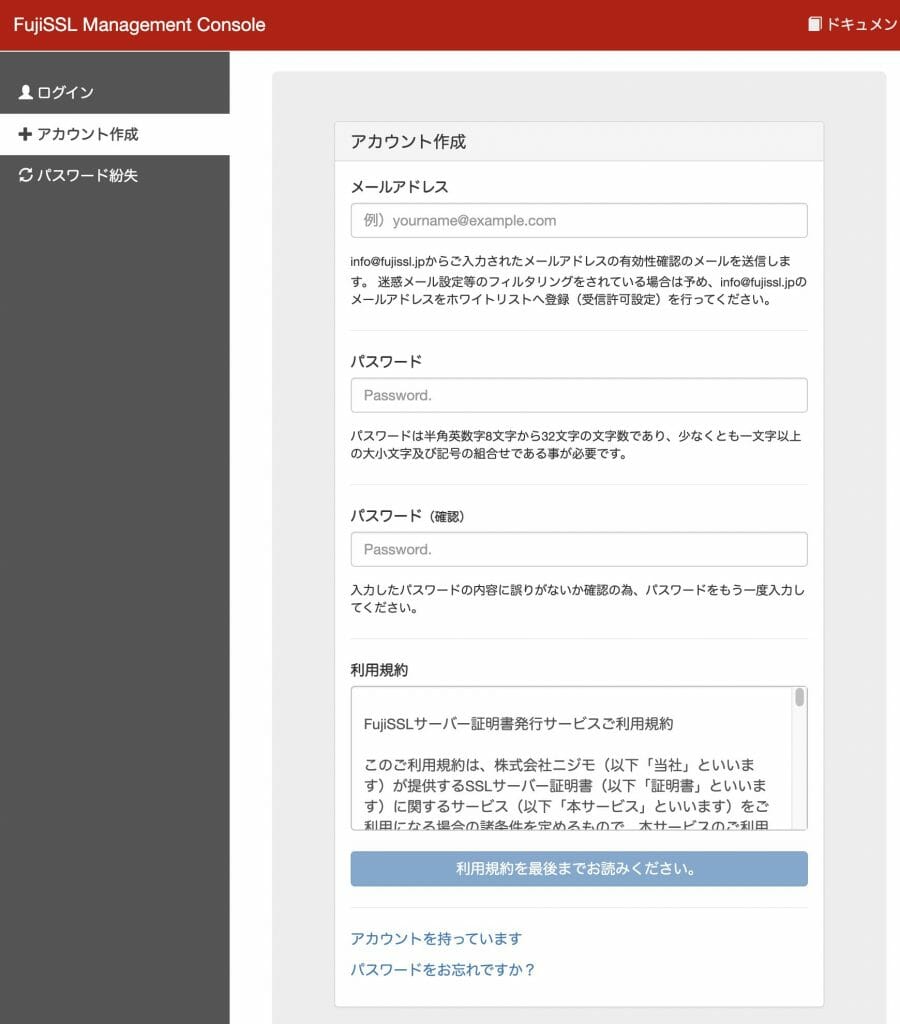Image resolution: width=900 pixels, height=1024 pixels.
Task: Click the user icon beside ログイン
Action: pos(25,92)
